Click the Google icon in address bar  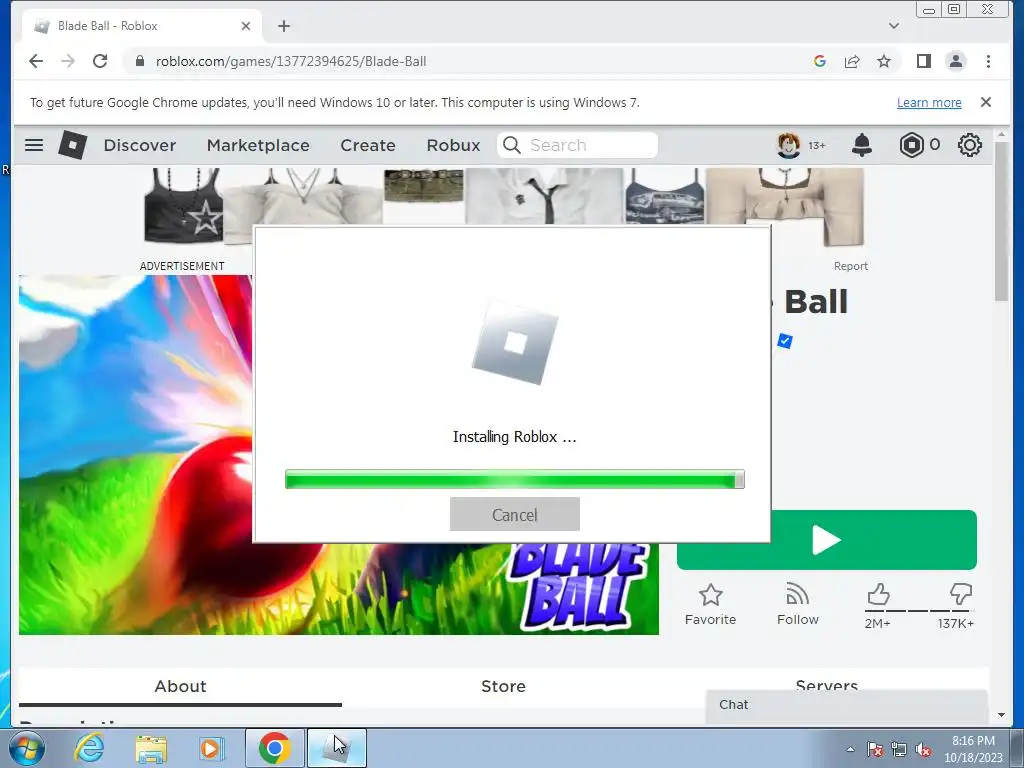(820, 61)
